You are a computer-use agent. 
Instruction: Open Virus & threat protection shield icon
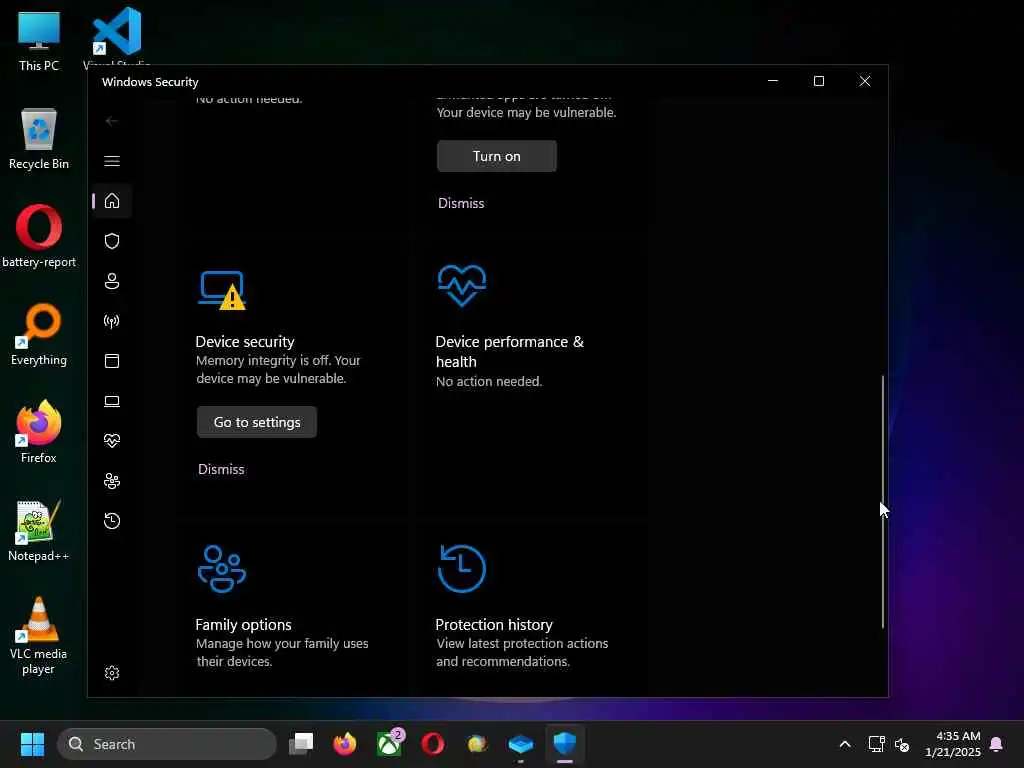112,241
